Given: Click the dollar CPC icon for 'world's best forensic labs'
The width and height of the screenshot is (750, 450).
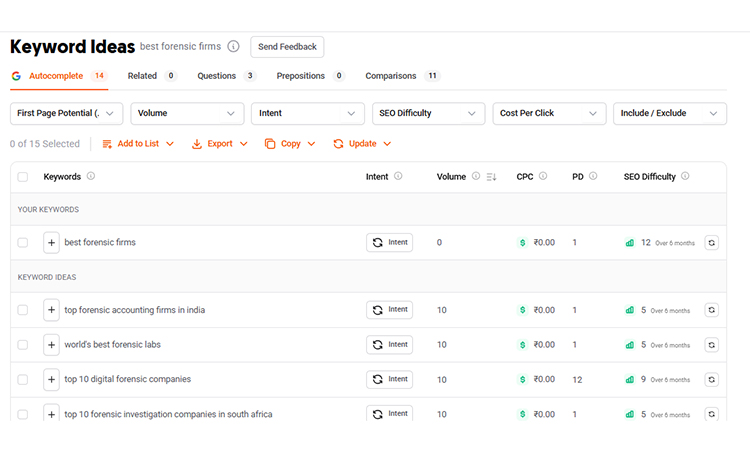Looking at the screenshot, I should coord(522,345).
